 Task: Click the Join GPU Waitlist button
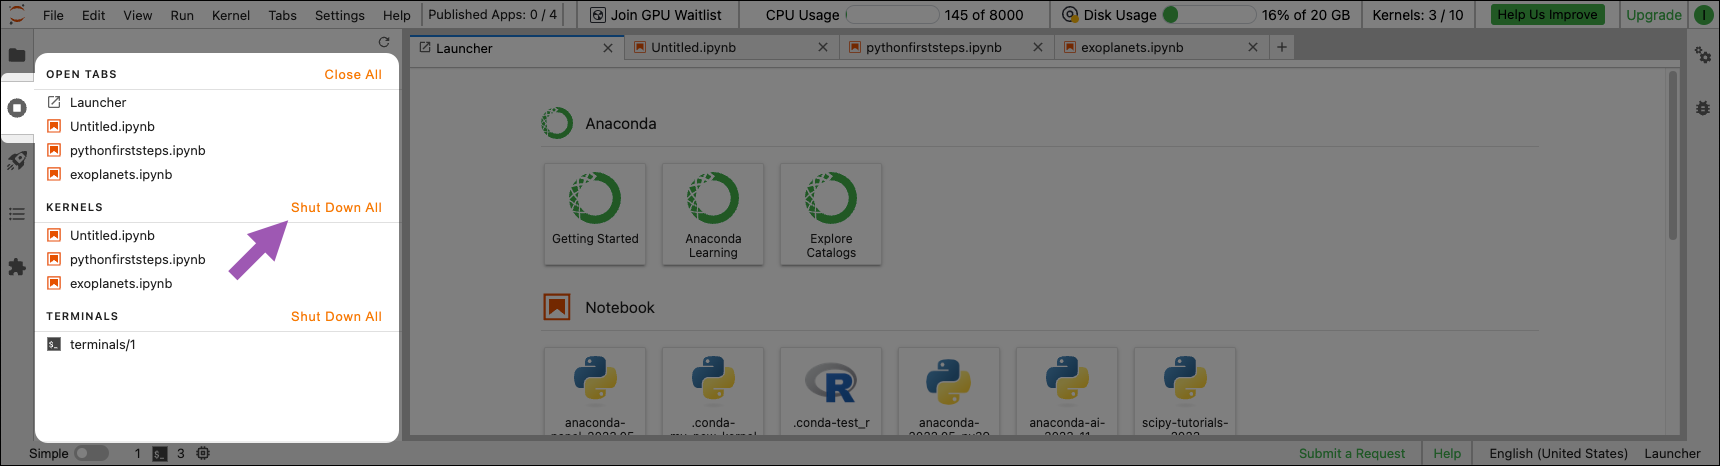tap(656, 15)
